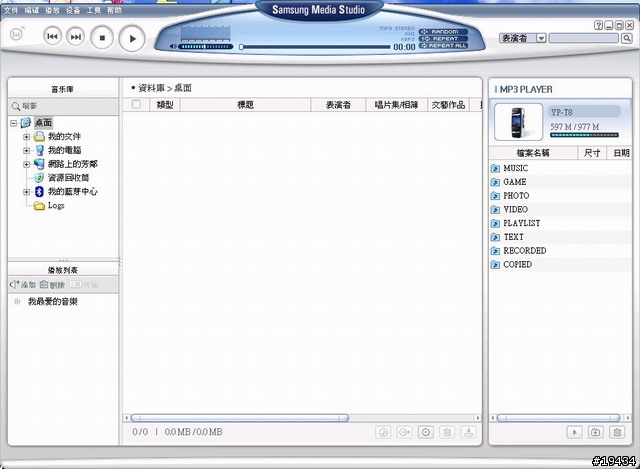Click the horizontal scrollbar in library list
The image size is (640, 469).
[x=240, y=418]
